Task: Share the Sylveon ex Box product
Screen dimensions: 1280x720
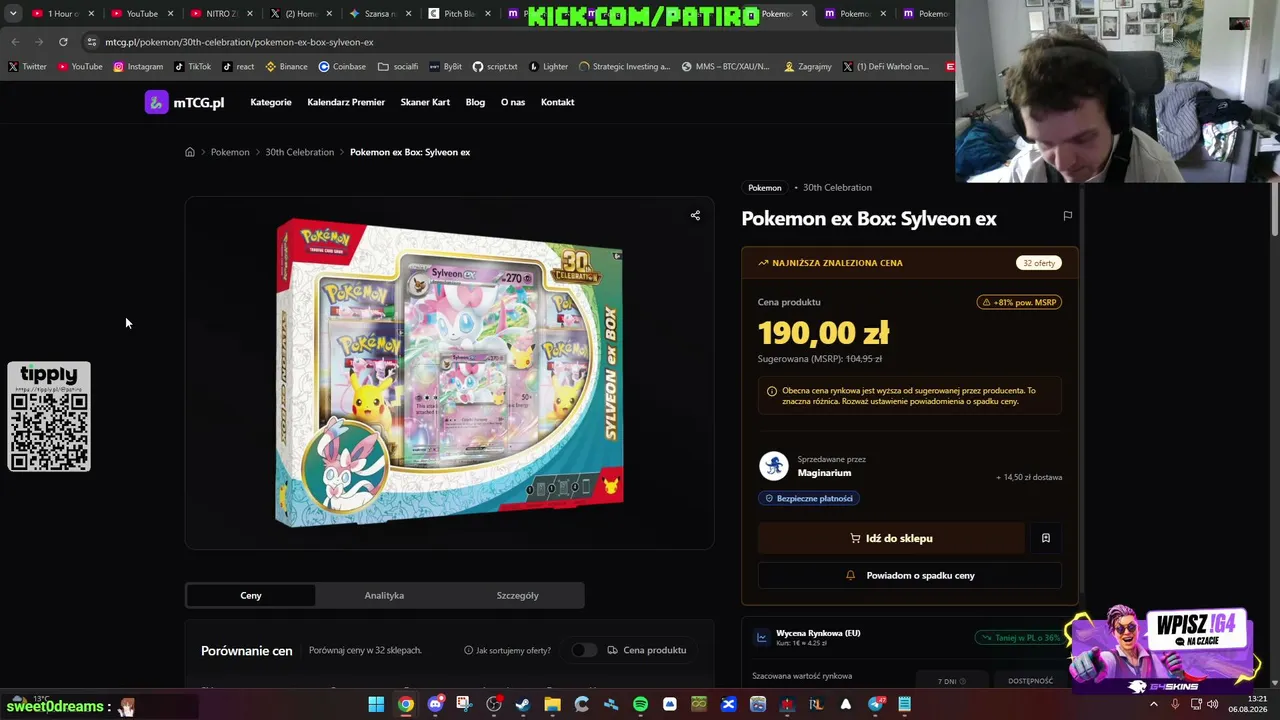Action: [x=695, y=215]
